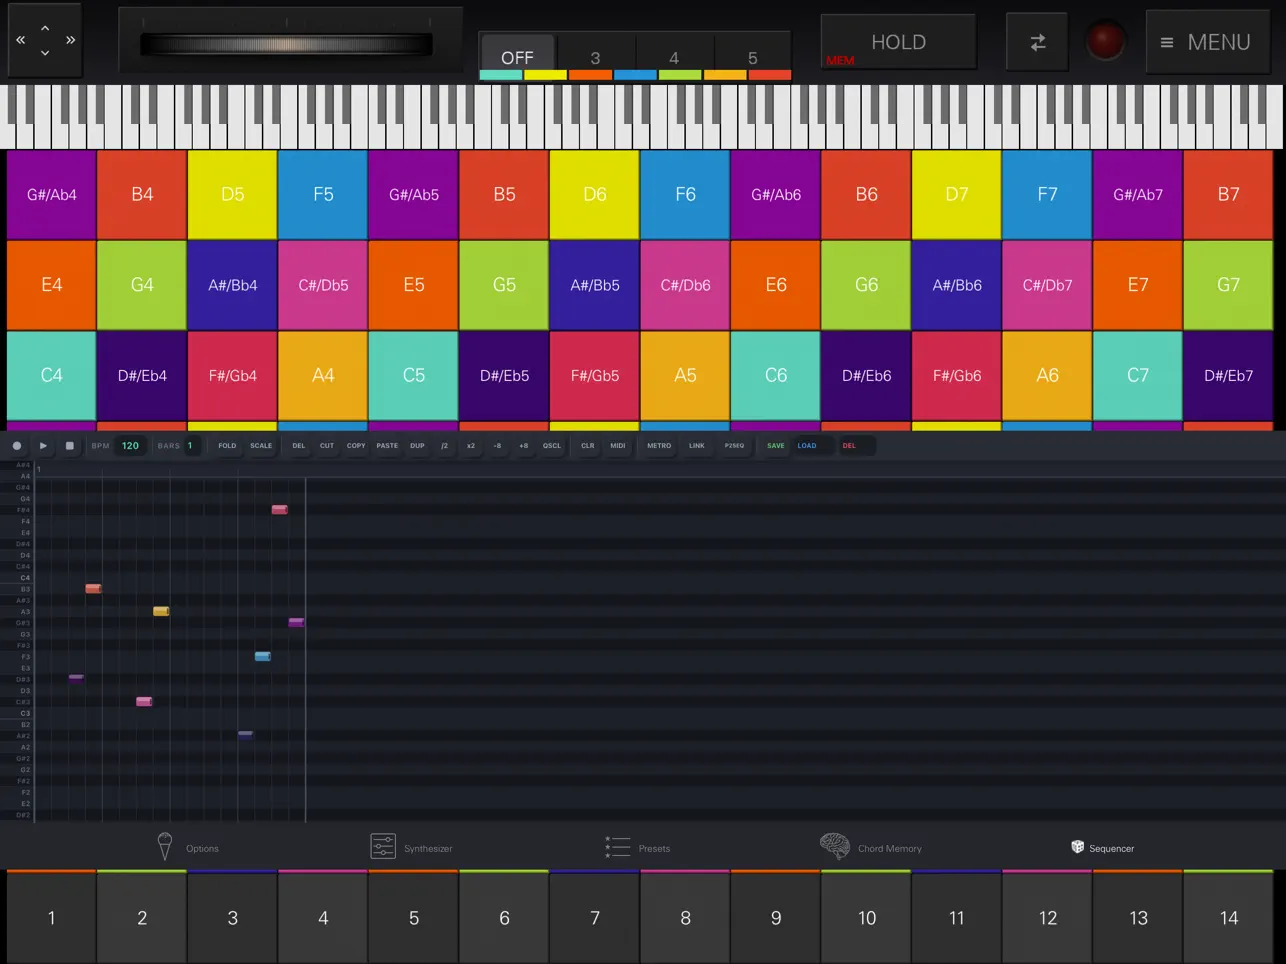Play the G#/Ab4 pad
The image size is (1286, 964).
coord(52,195)
